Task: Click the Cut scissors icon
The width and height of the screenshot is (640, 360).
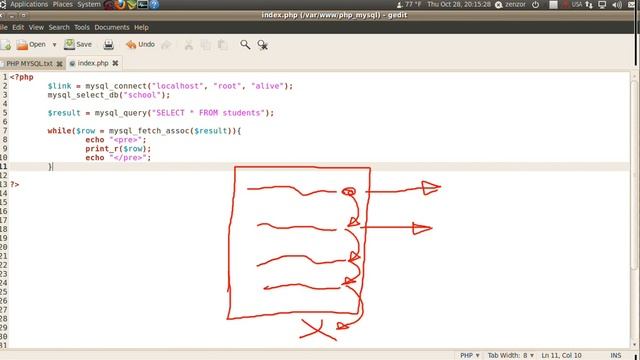Action: [x=188, y=45]
